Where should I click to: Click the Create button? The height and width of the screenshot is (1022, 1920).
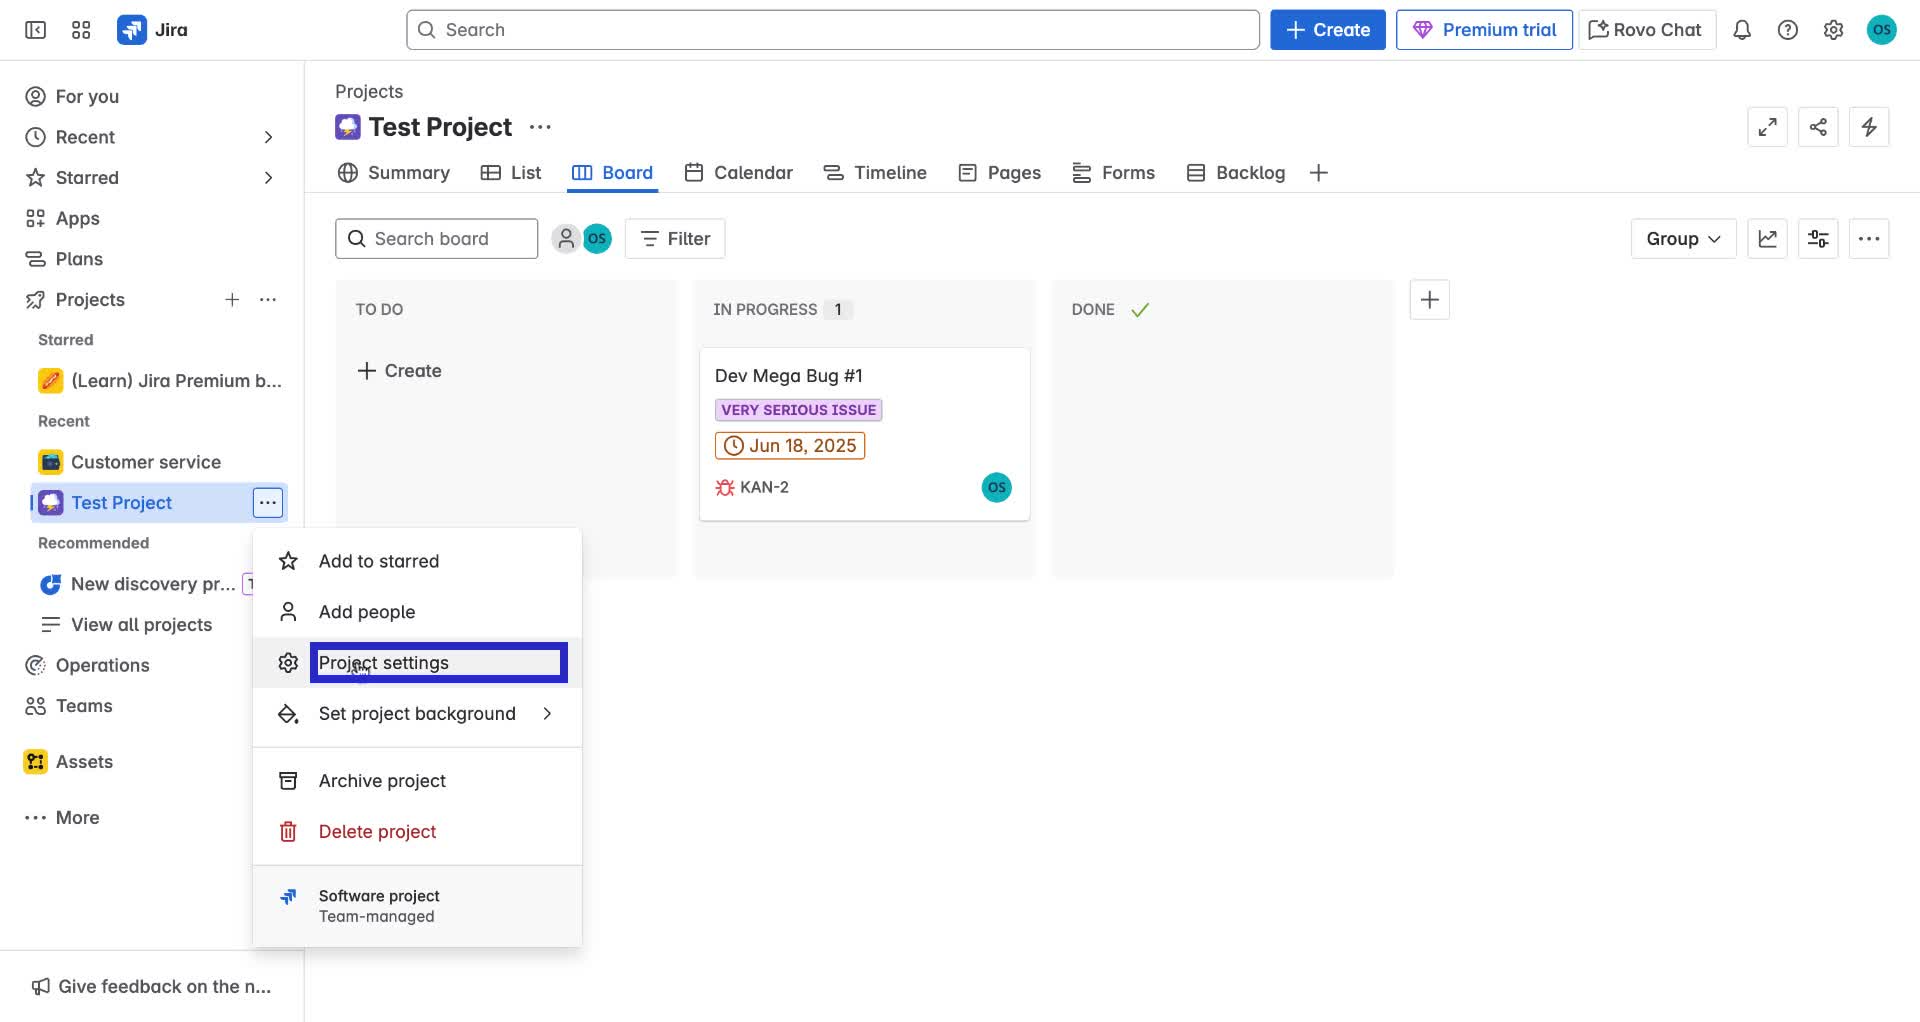[x=1327, y=29]
